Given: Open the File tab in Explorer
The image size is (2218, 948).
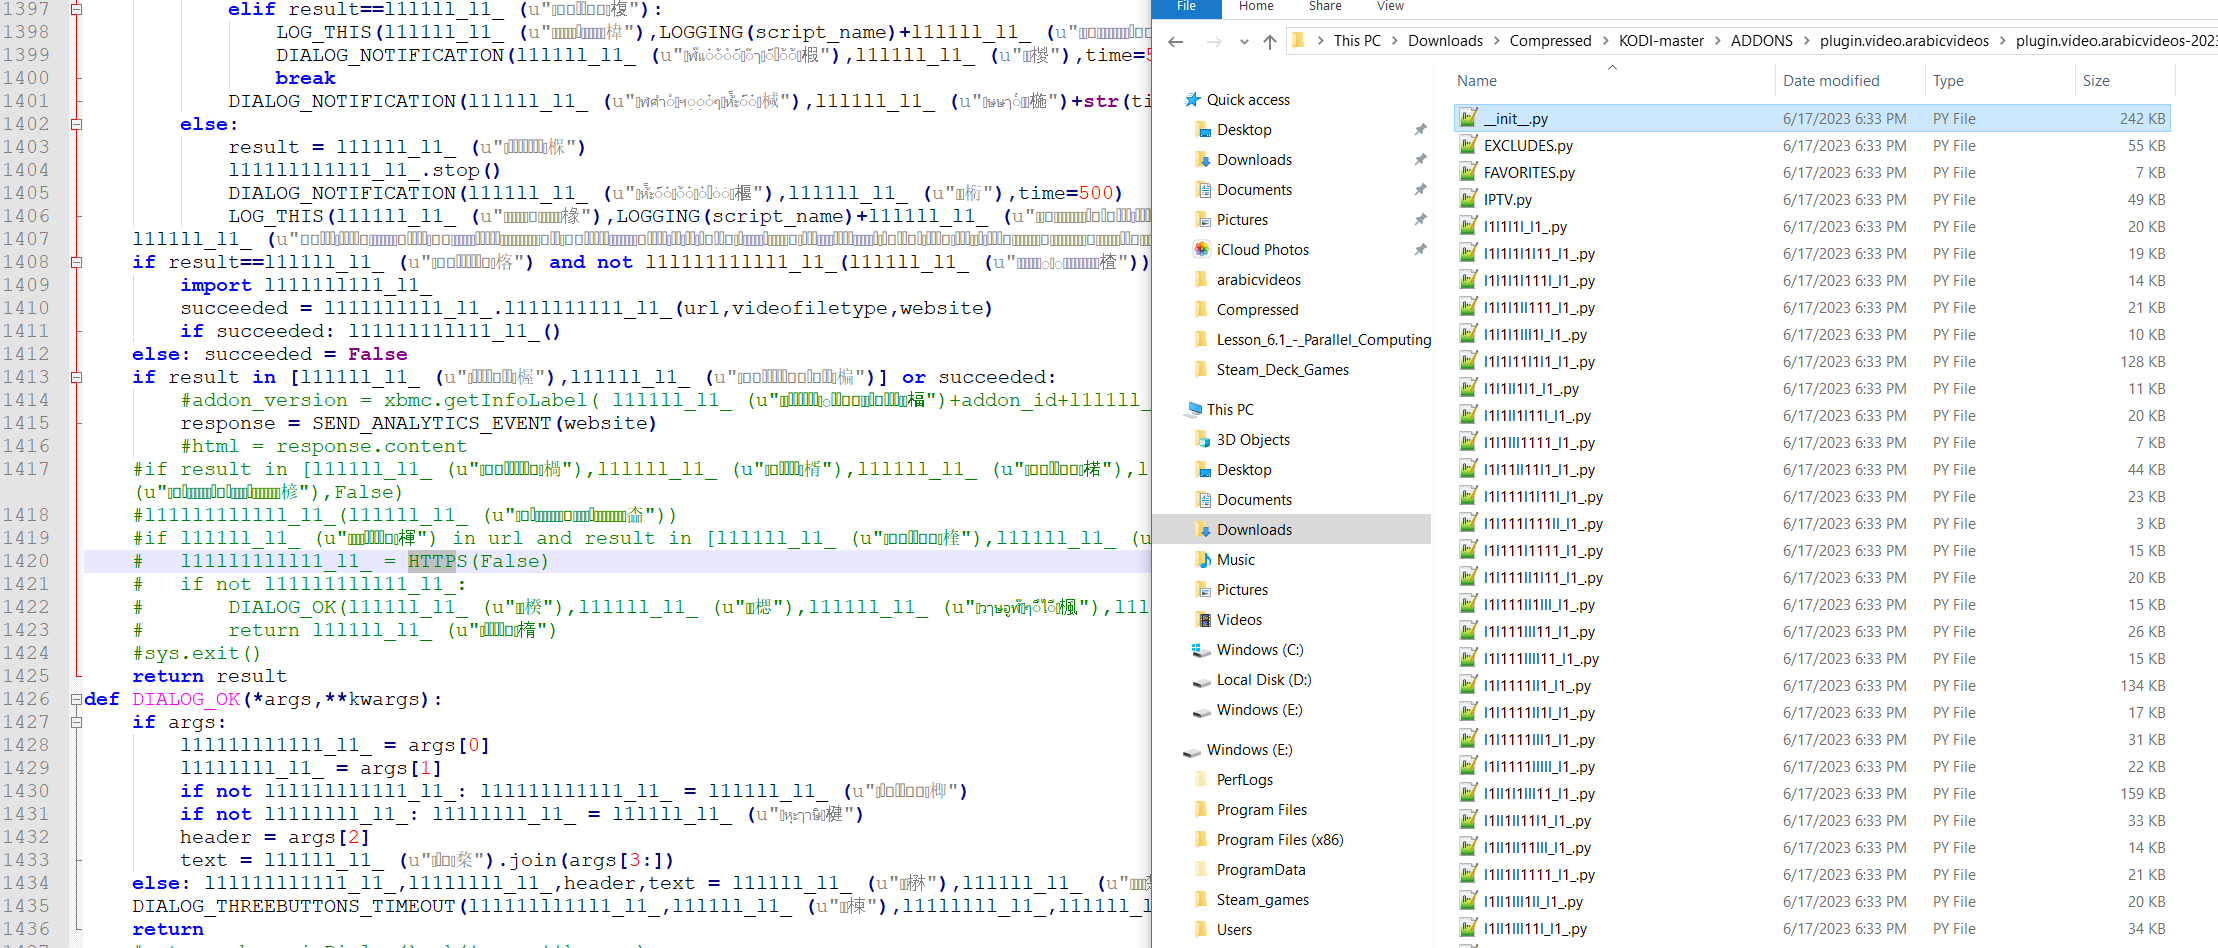Looking at the screenshot, I should pos(1187,7).
